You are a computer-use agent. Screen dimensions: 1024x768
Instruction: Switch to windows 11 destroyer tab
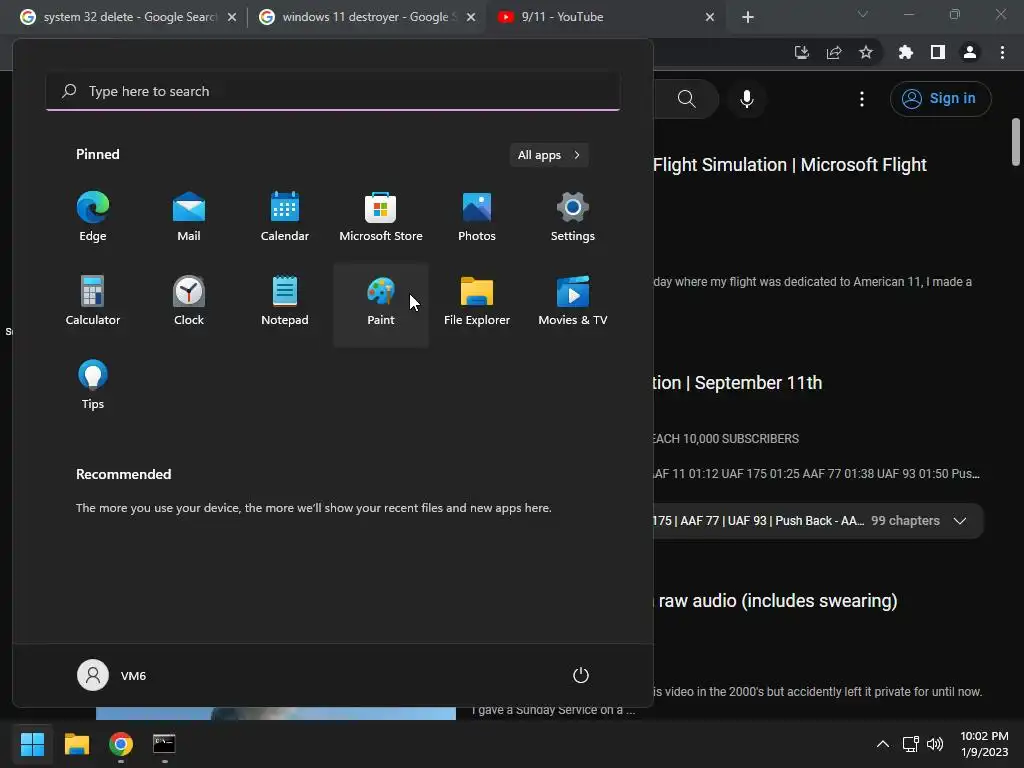tap(365, 17)
